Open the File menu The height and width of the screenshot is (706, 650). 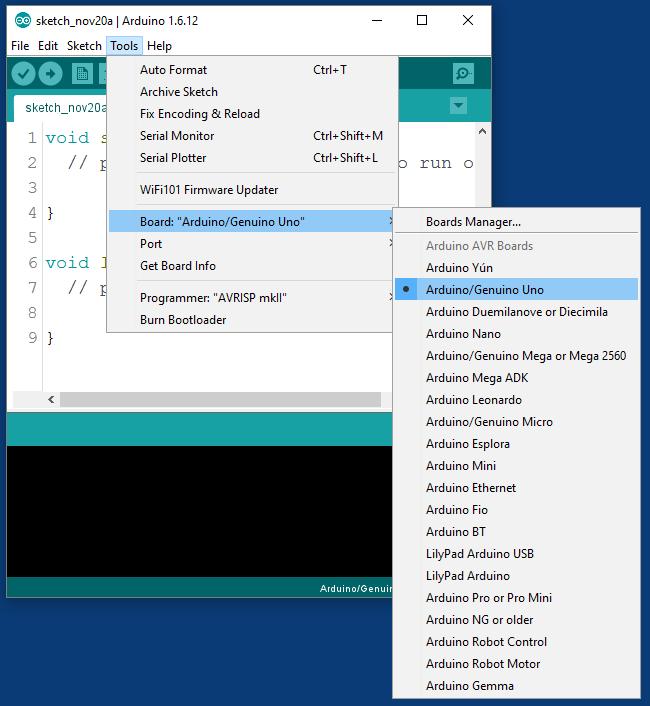tap(20, 46)
